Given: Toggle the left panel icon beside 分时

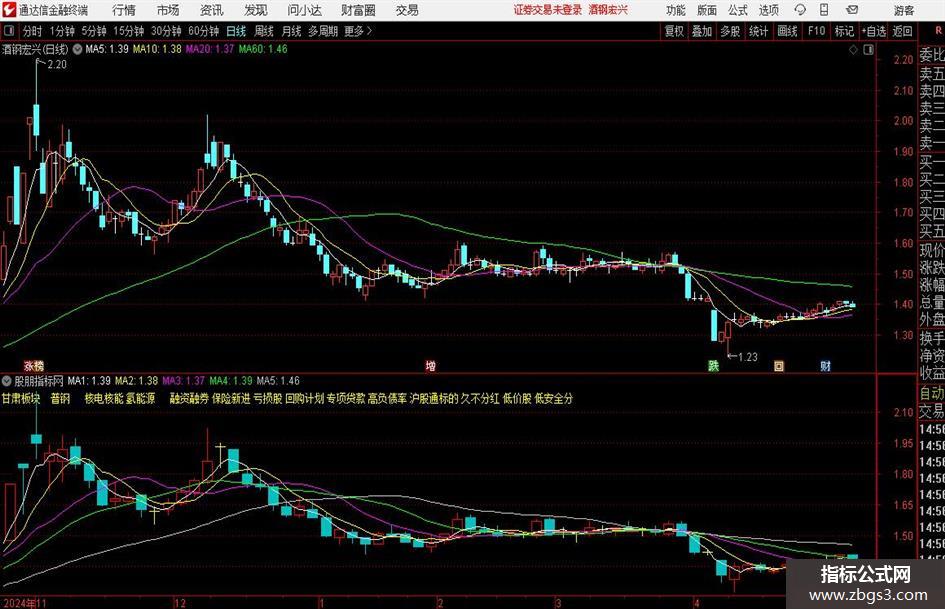Looking at the screenshot, I should 9,31.
